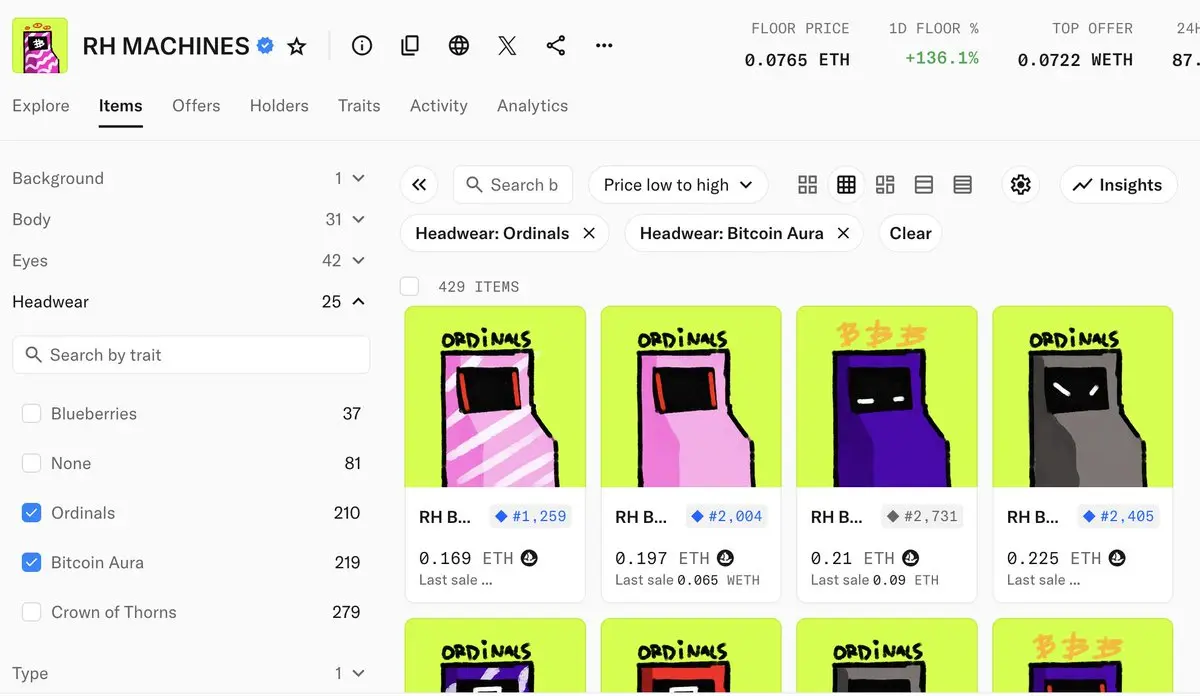Expand the Background filter section

pyautogui.click(x=190, y=178)
